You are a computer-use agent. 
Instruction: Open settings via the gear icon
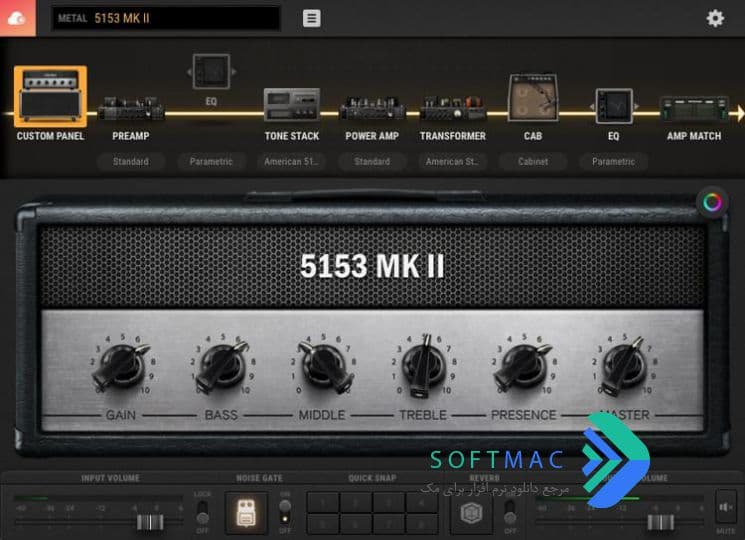[715, 18]
